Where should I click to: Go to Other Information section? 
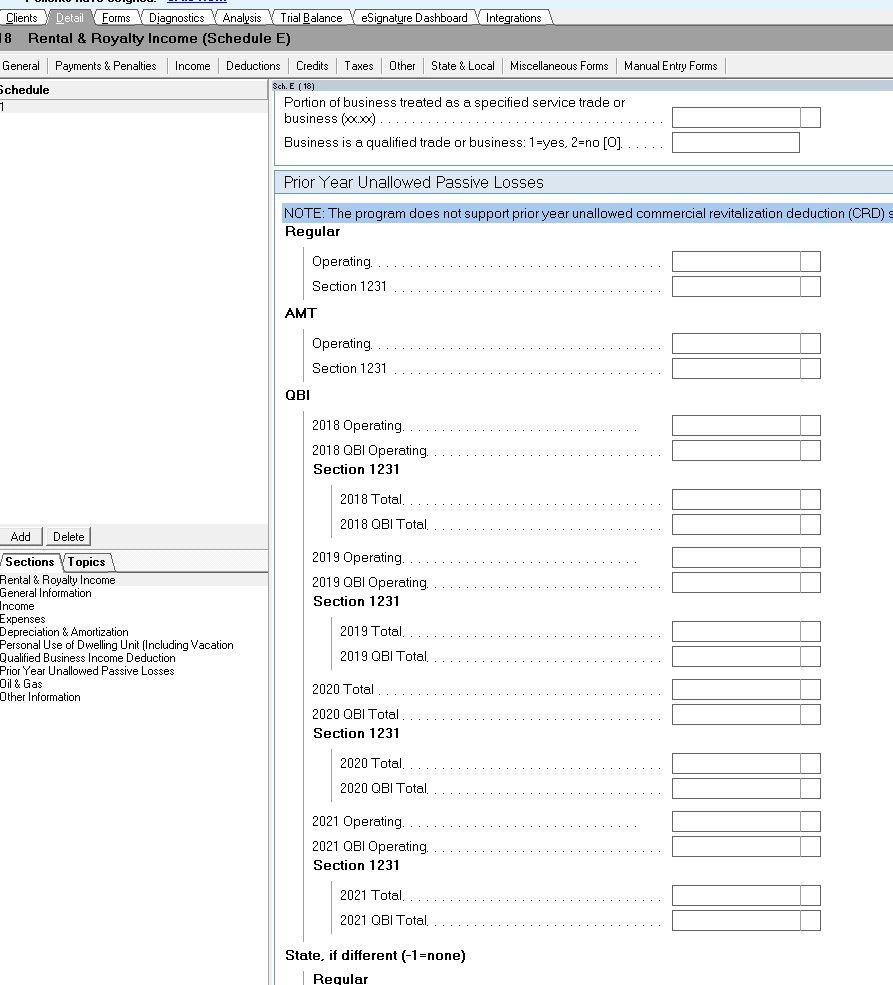[x=40, y=697]
